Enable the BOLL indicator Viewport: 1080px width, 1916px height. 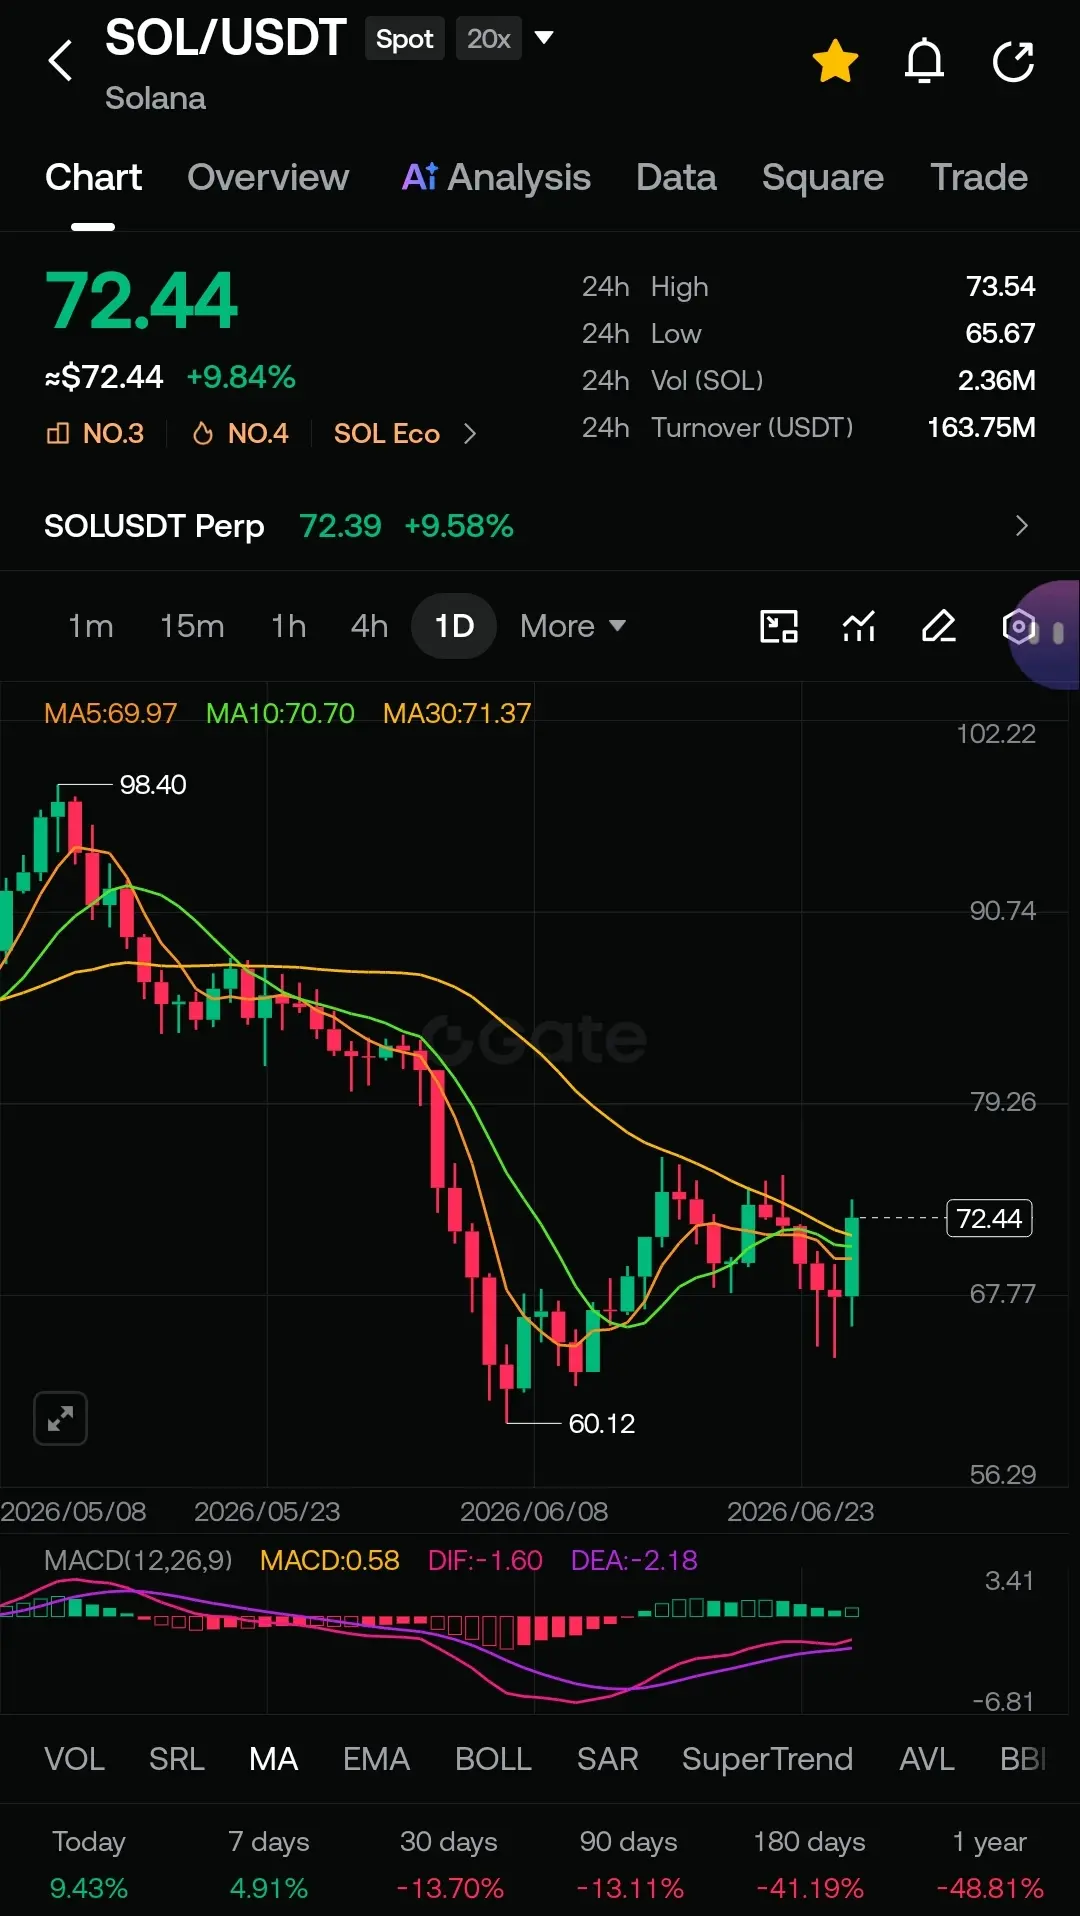[493, 1759]
